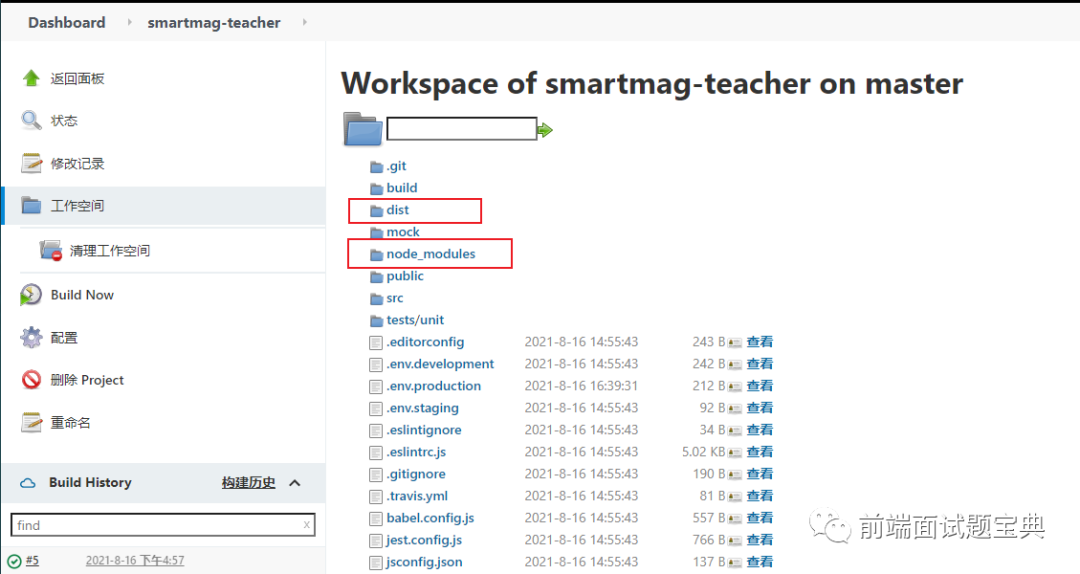Click 查看 for .env.production
Image resolution: width=1080 pixels, height=574 pixels.
pyautogui.click(x=760, y=386)
